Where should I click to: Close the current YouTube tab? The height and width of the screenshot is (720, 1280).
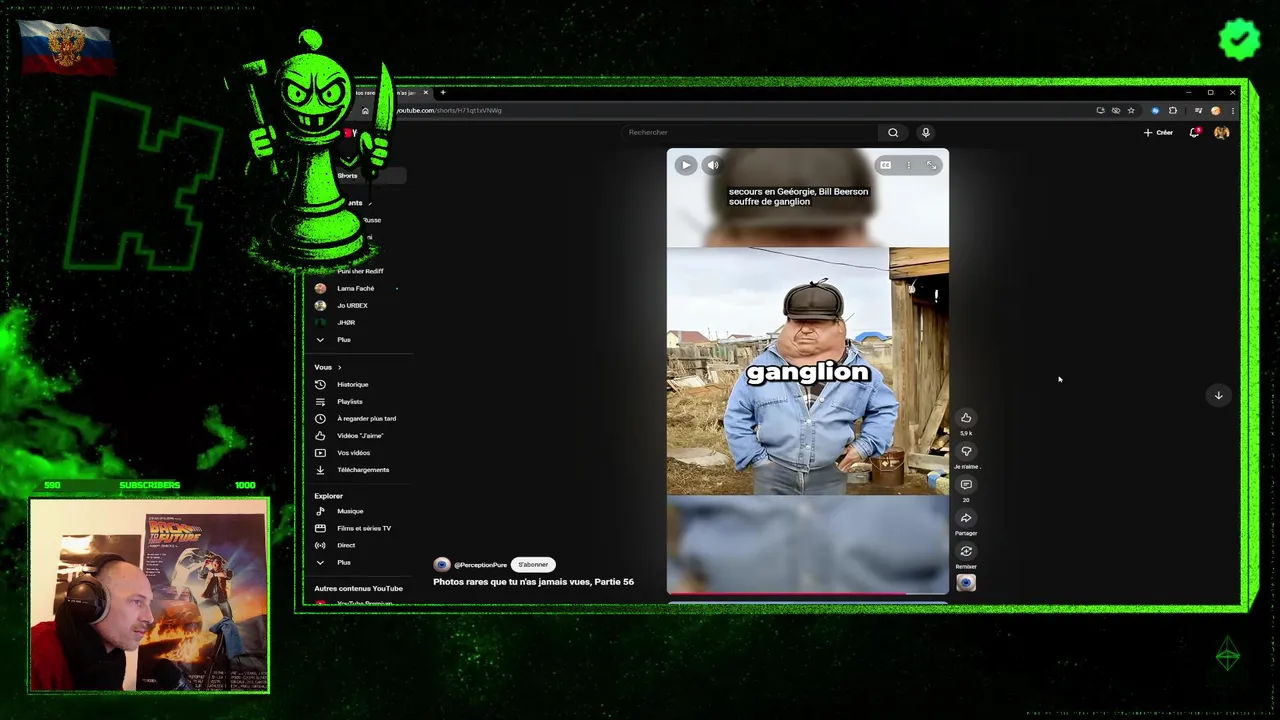click(x=426, y=92)
